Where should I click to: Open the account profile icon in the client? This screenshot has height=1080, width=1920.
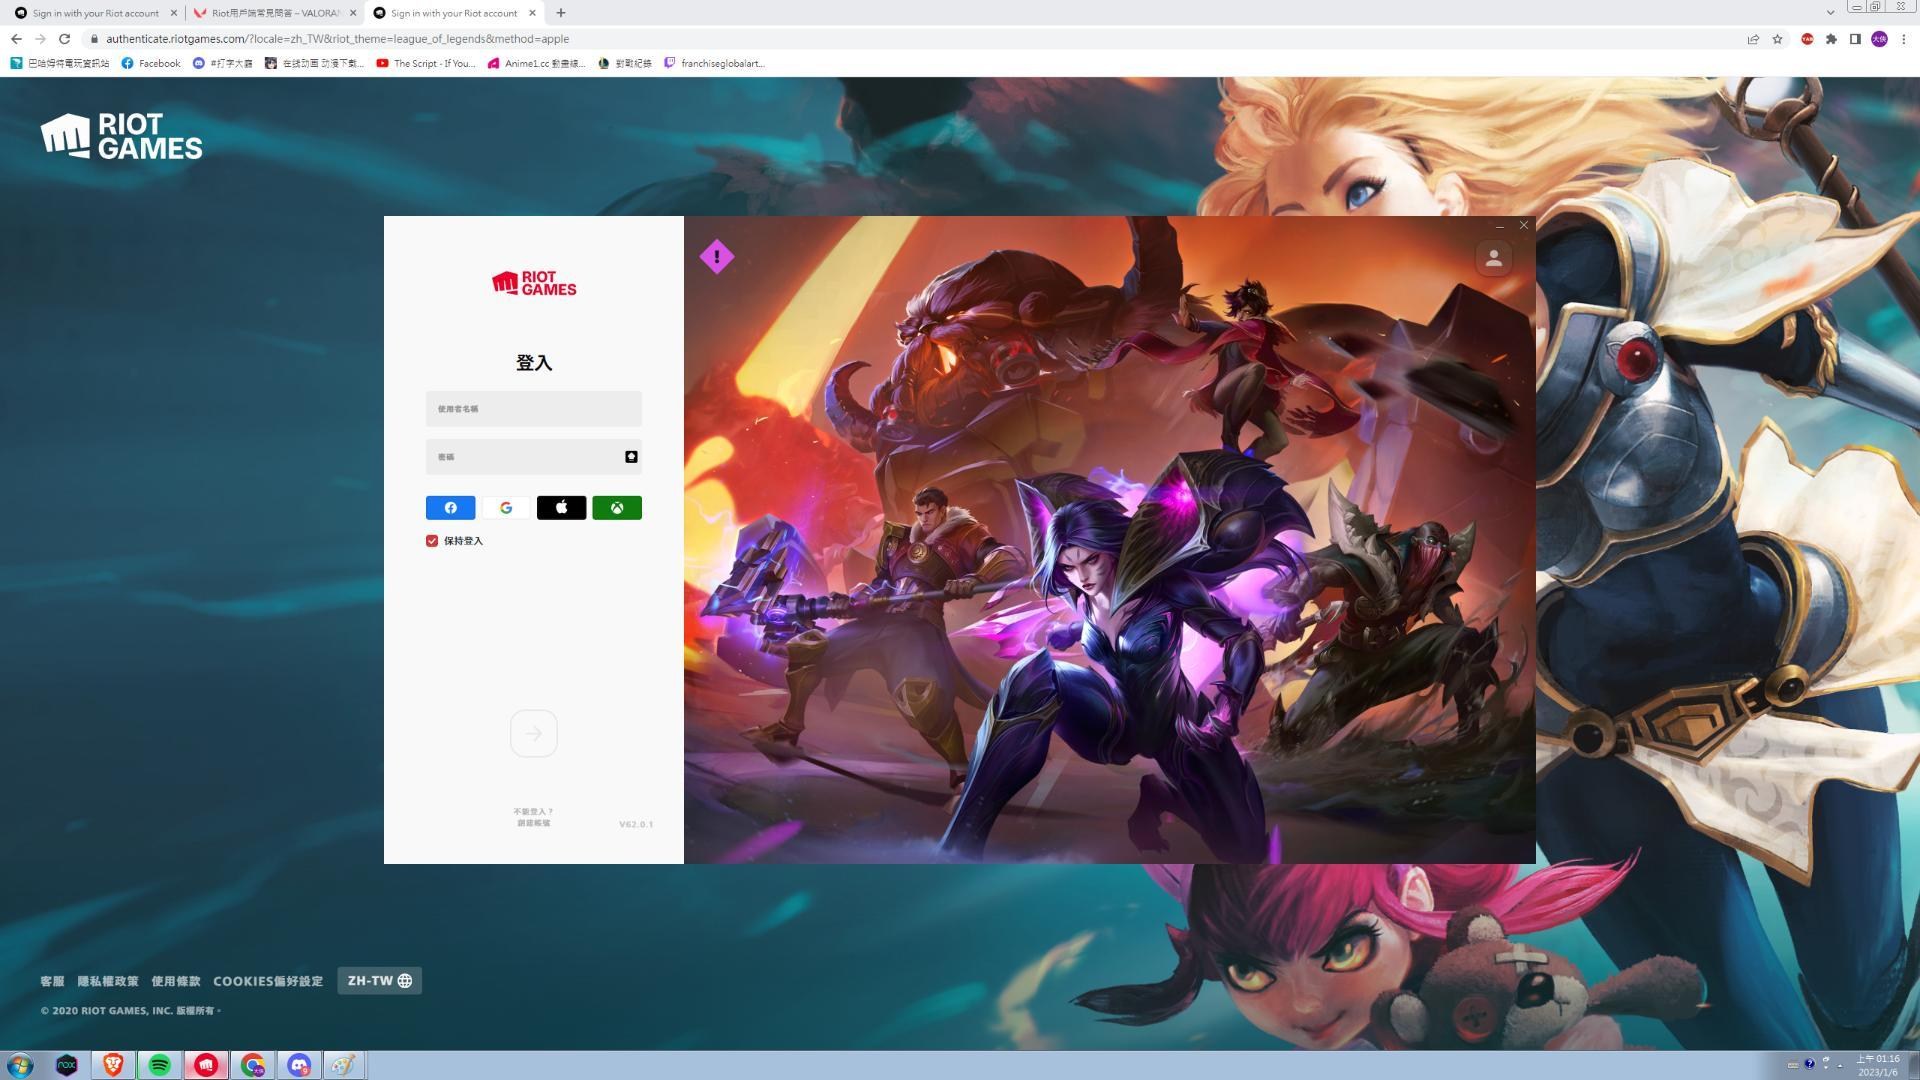[x=1494, y=258]
